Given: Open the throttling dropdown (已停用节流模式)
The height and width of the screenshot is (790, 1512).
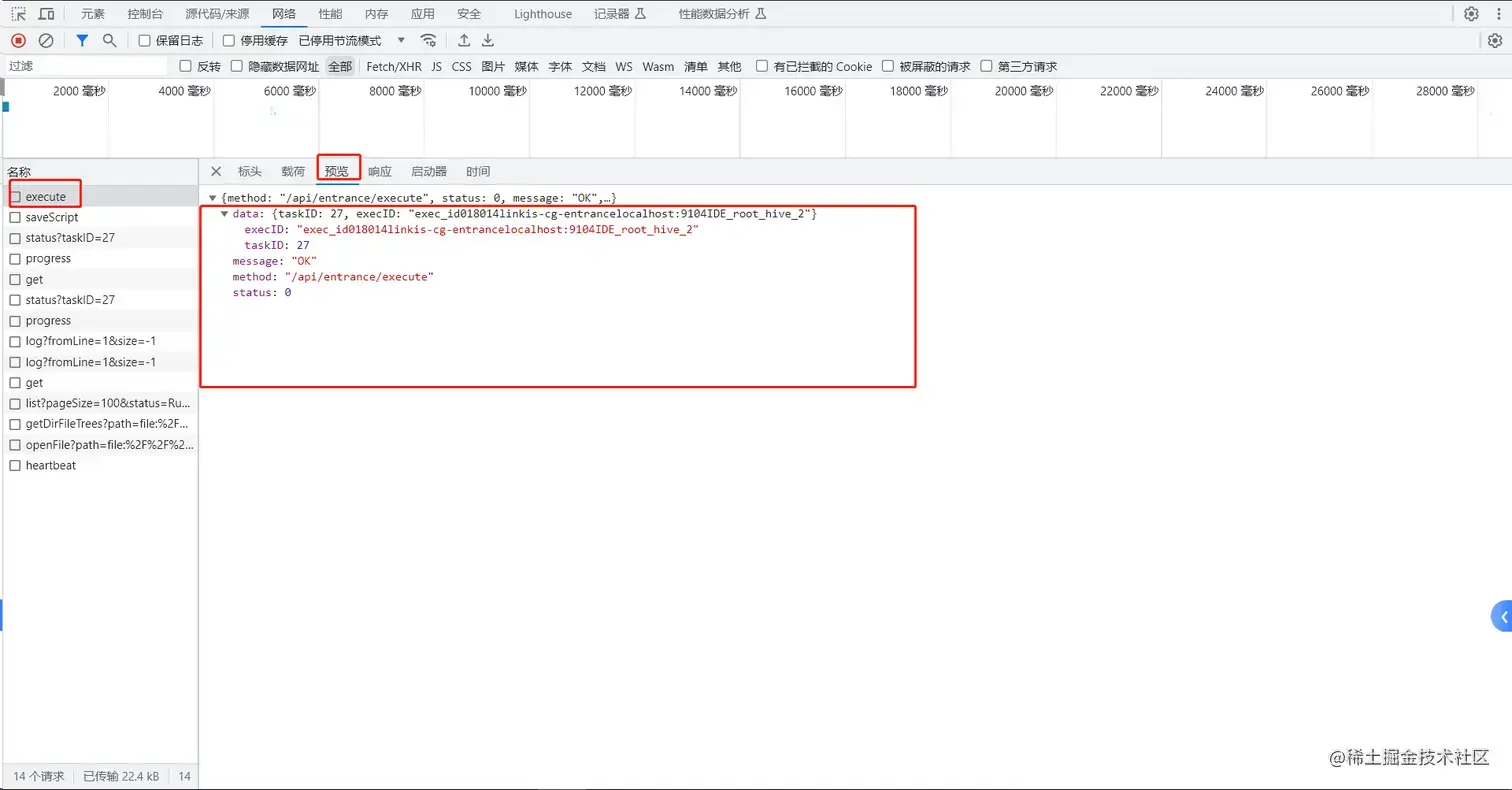Looking at the screenshot, I should (352, 40).
